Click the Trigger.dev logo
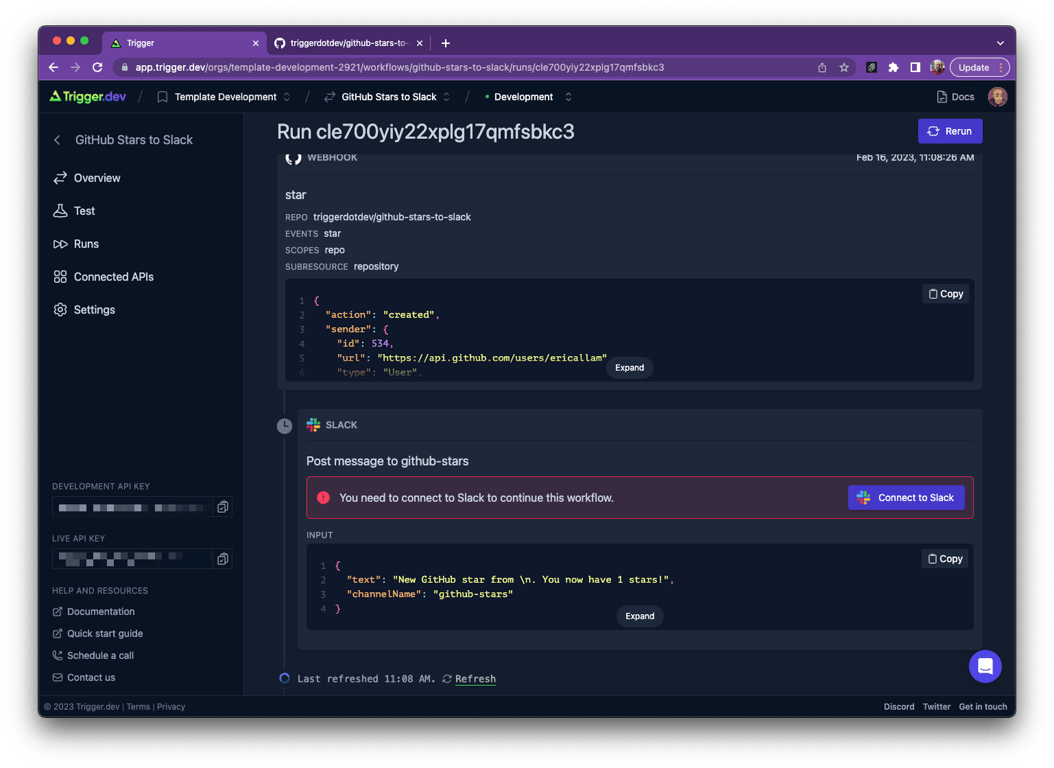Image resolution: width=1054 pixels, height=768 pixels. point(87,97)
